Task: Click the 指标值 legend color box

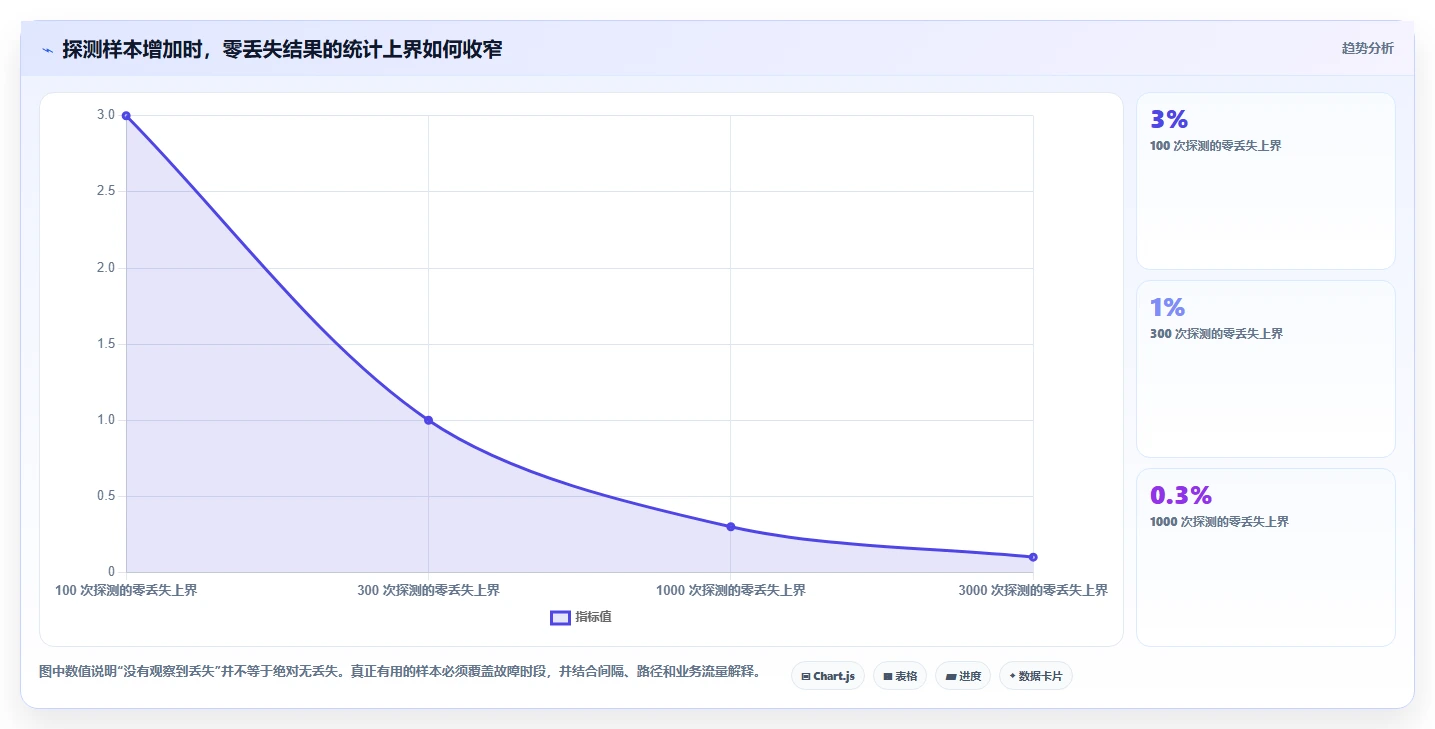Action: [x=560, y=618]
